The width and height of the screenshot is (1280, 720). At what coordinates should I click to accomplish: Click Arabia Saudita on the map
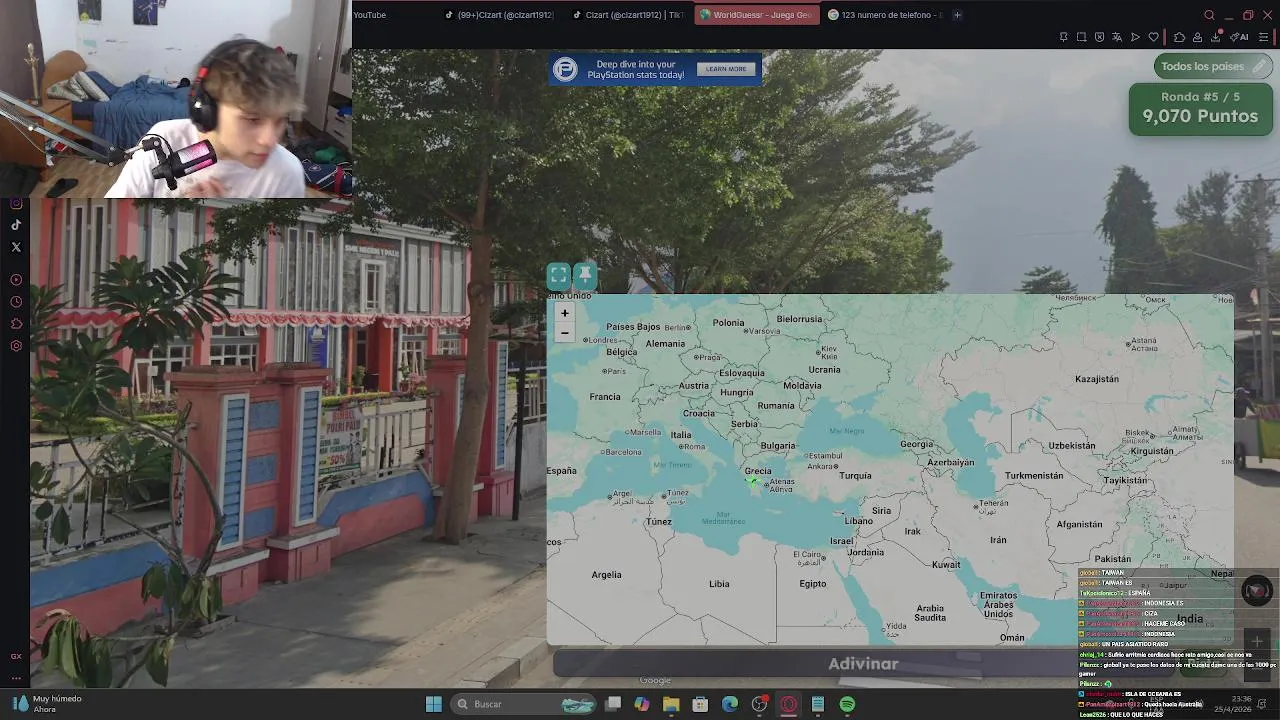[x=930, y=613]
